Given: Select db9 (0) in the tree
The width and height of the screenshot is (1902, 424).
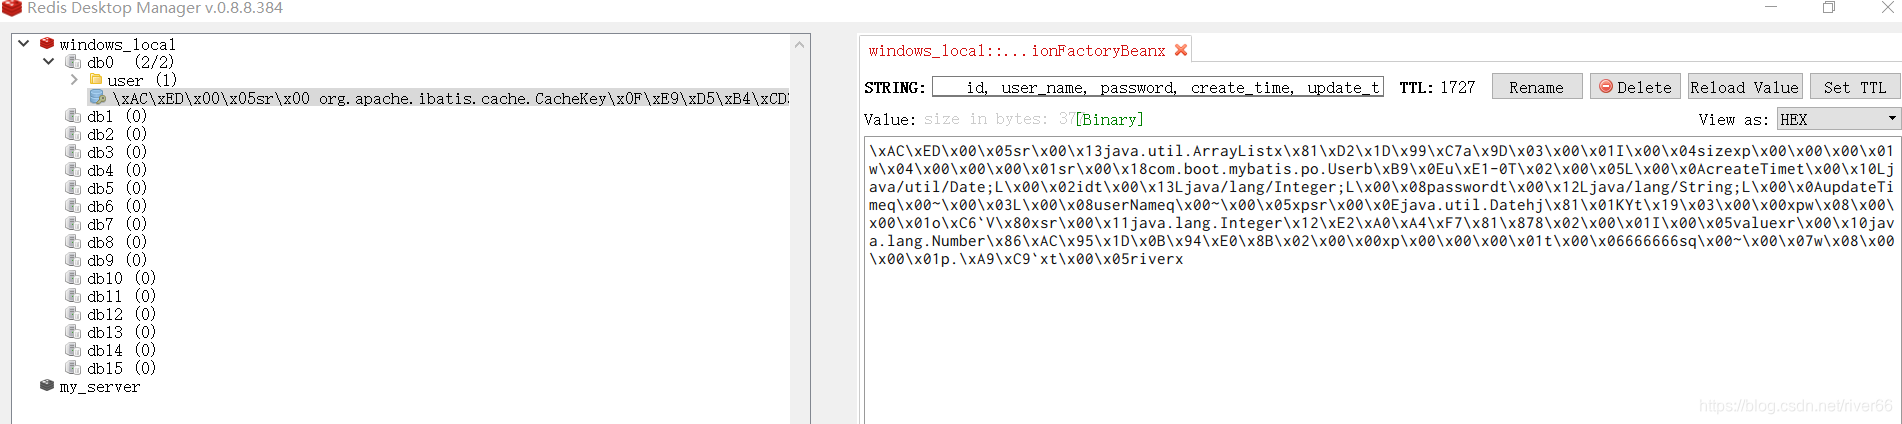Looking at the screenshot, I should tap(117, 261).
